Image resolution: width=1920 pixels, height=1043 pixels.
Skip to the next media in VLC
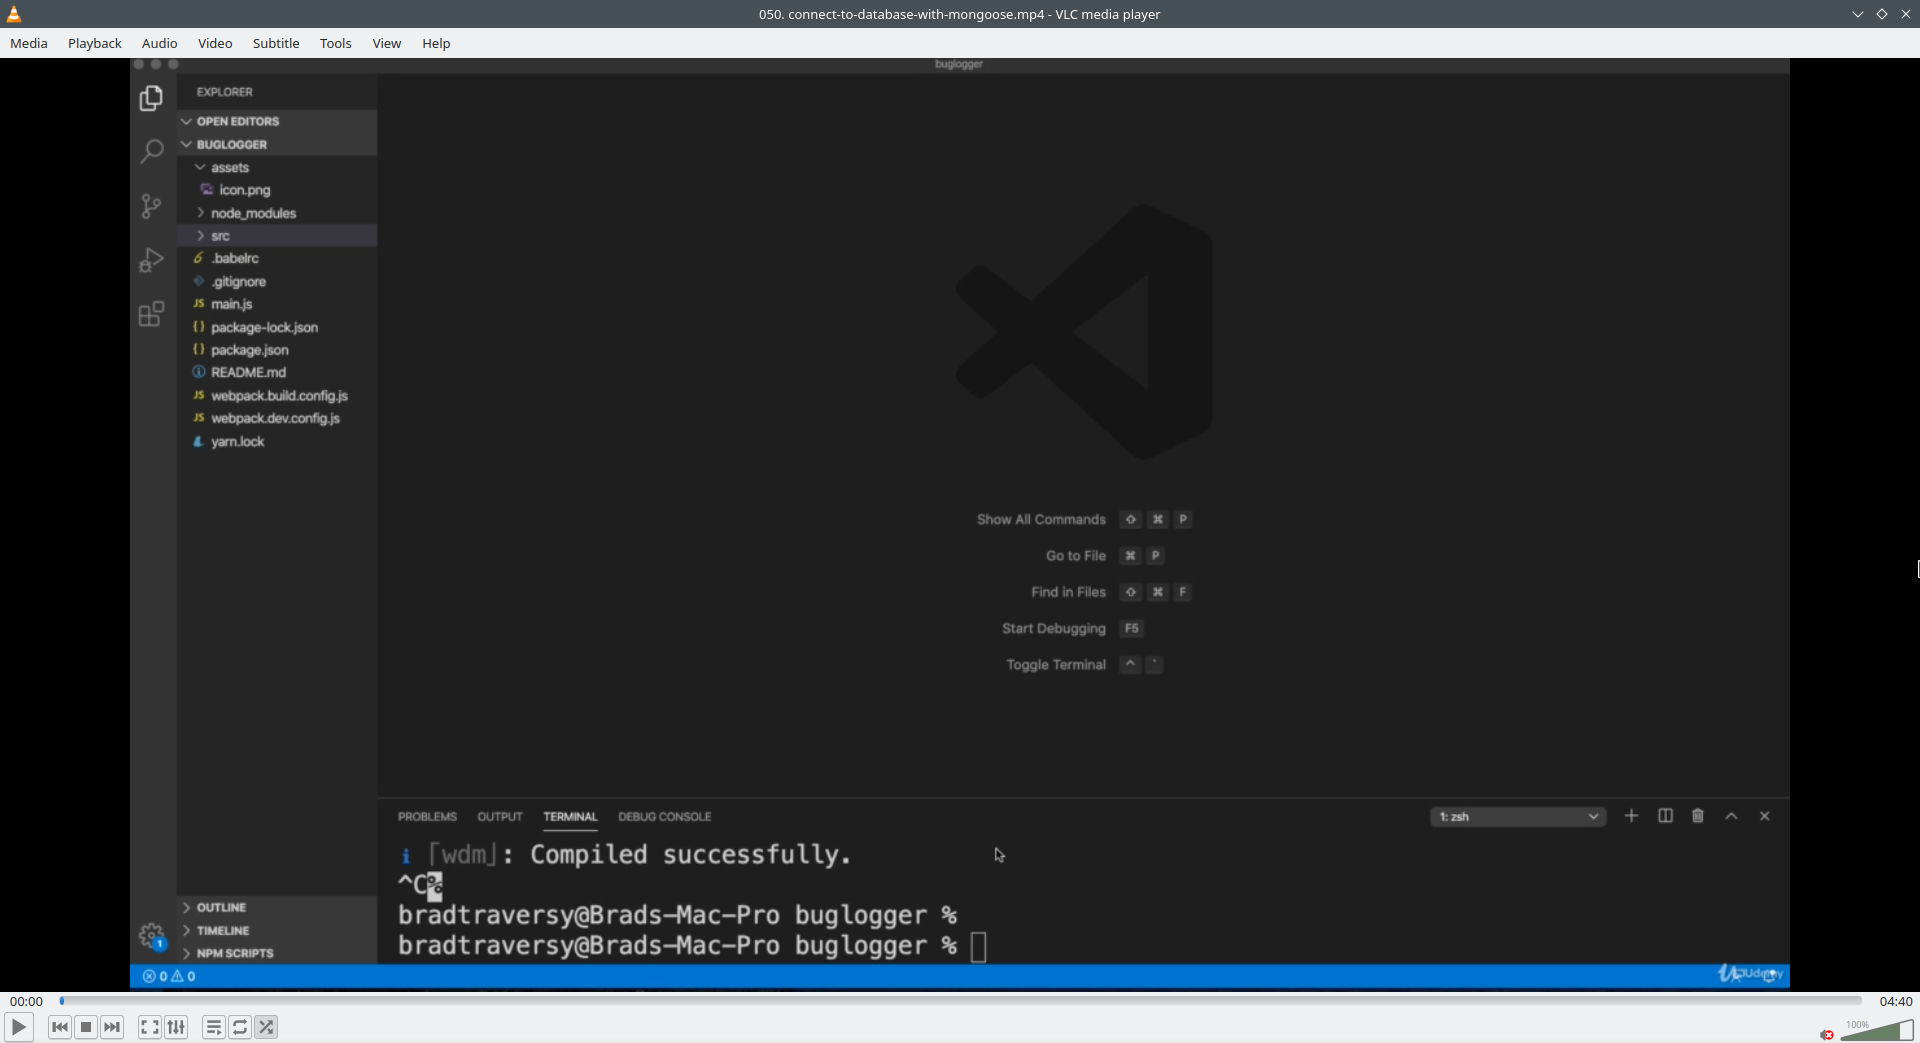pyautogui.click(x=112, y=1027)
